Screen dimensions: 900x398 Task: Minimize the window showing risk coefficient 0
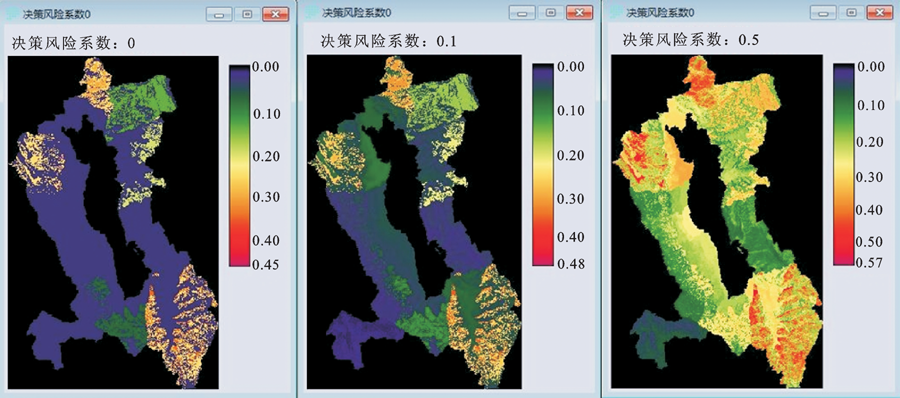(219, 14)
